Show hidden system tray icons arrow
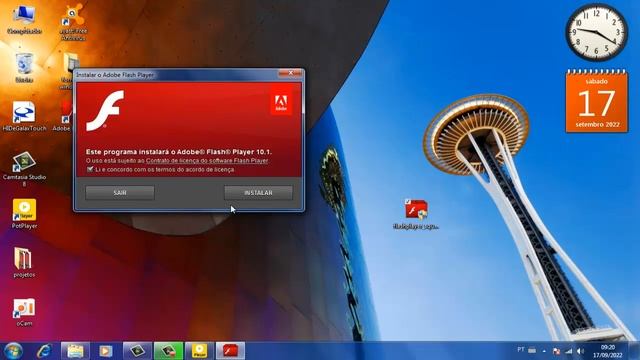Viewport: 640px width, 360px height. coord(544,351)
